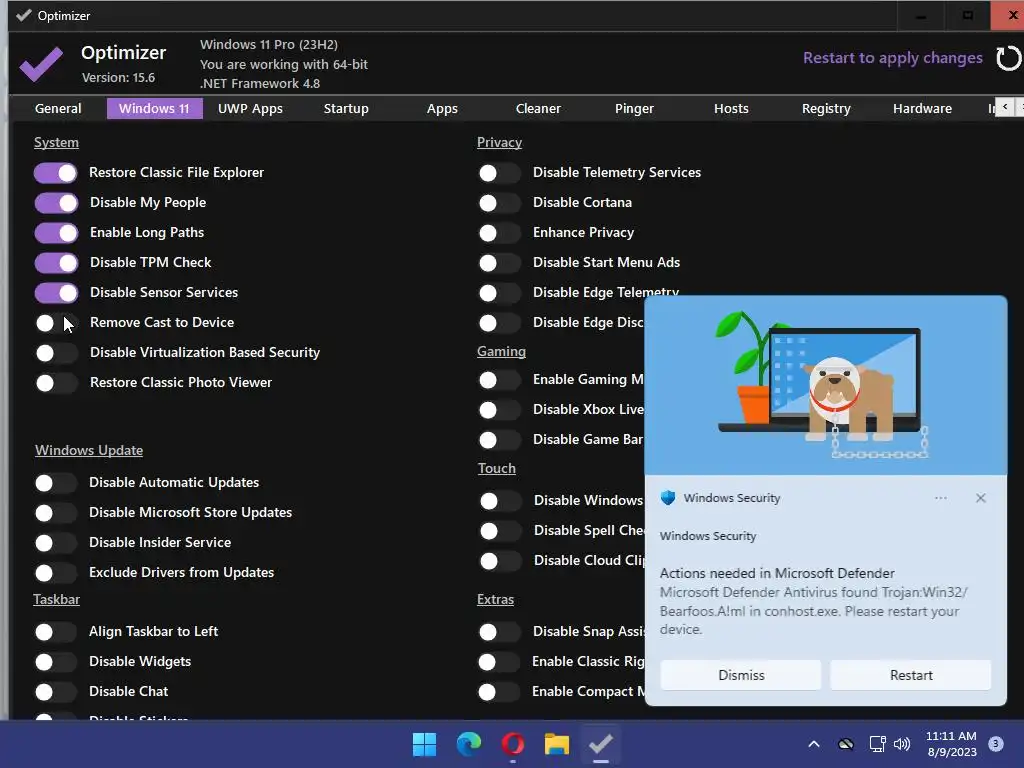Turn on Align Taskbar to Left
1024x768 pixels.
[56, 632]
